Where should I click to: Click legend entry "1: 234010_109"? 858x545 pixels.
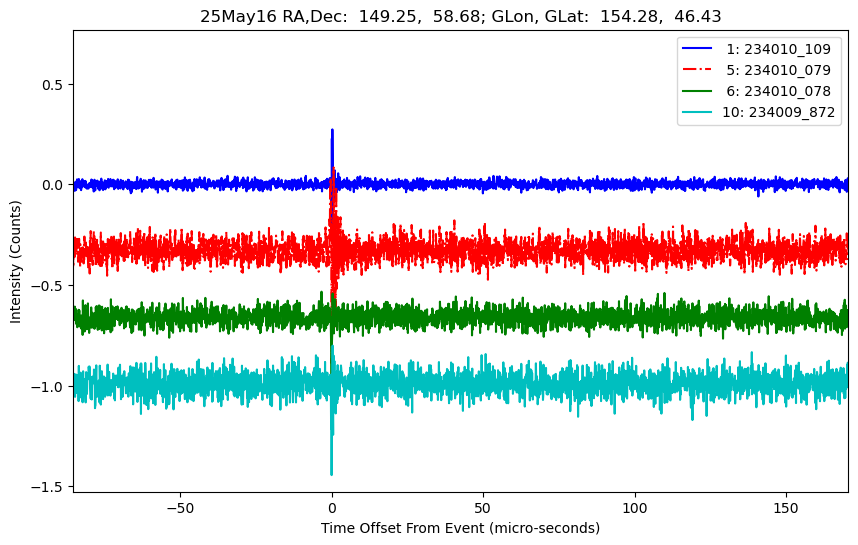[778, 49]
